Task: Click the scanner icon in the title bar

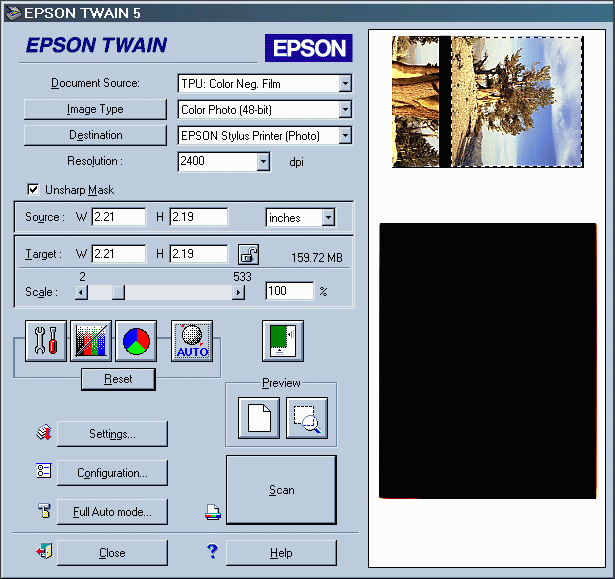Action: pyautogui.click(x=13, y=13)
